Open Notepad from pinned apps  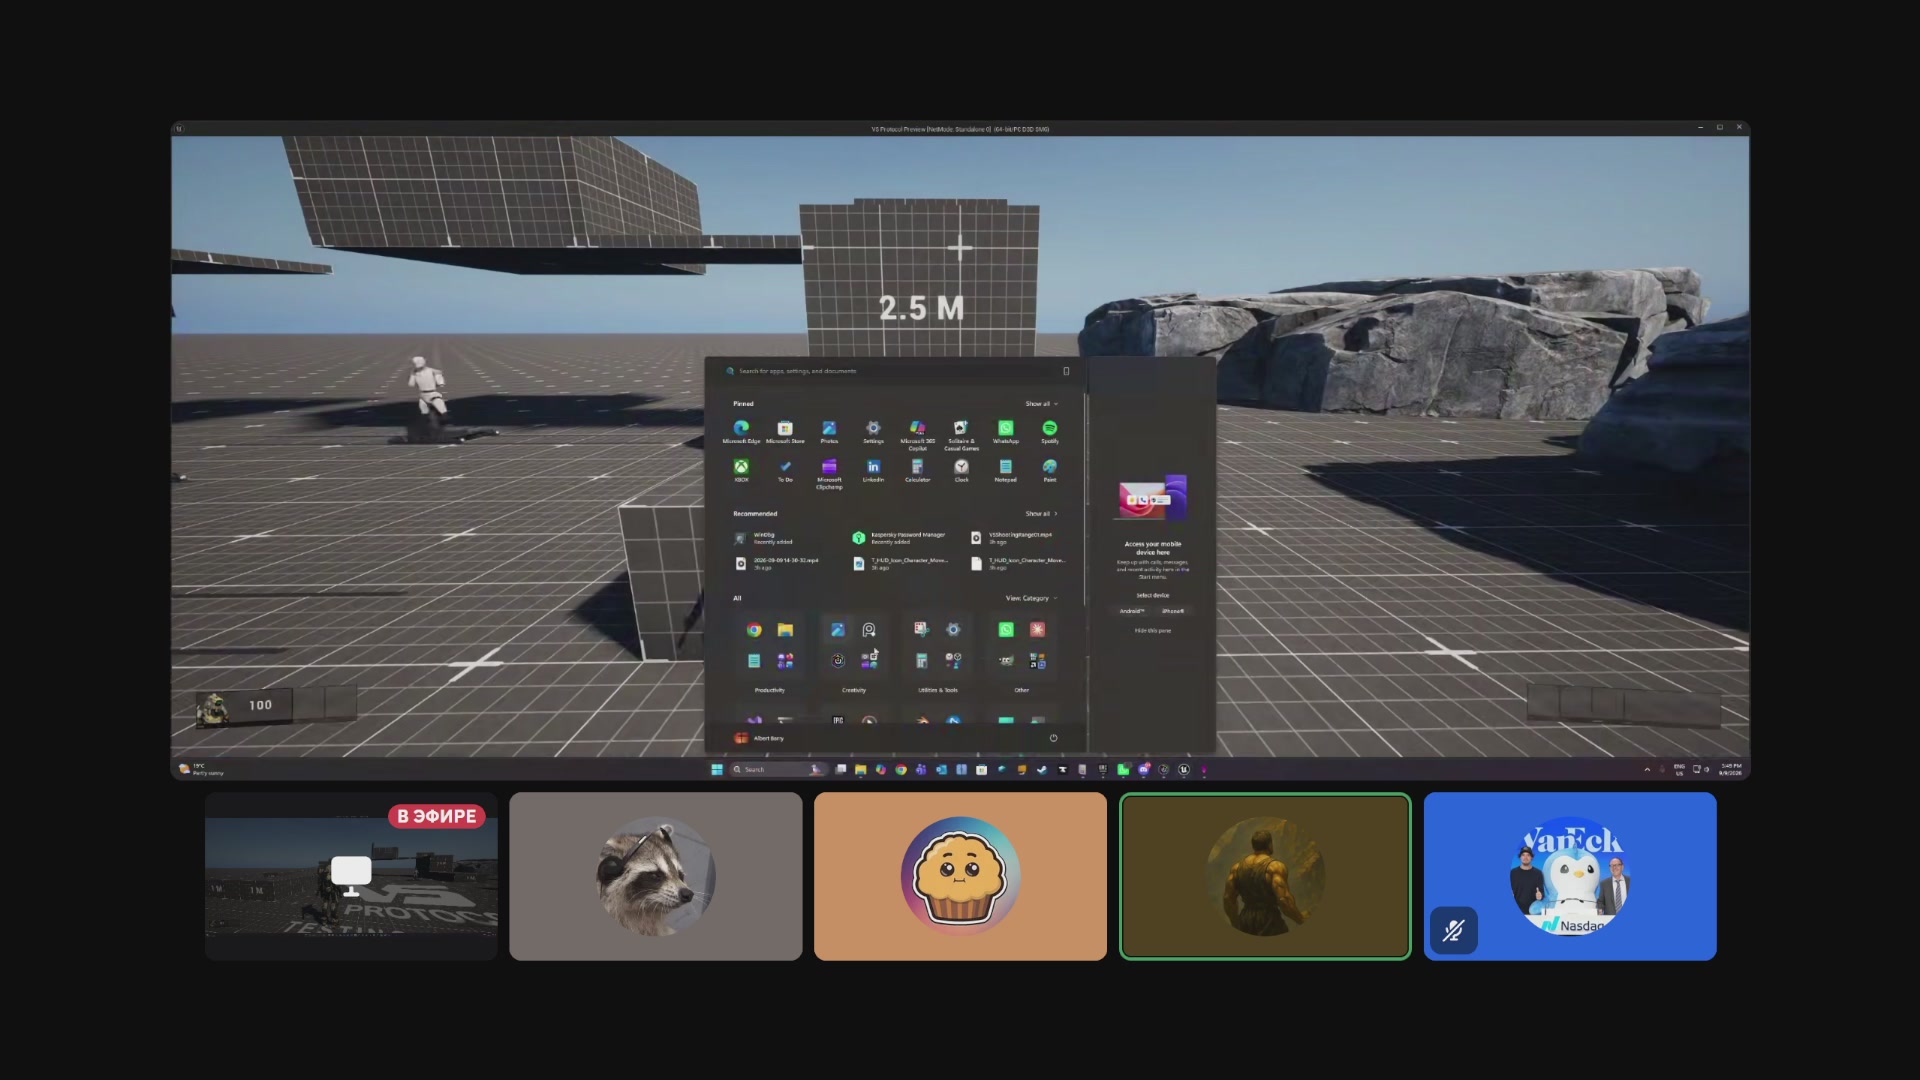1005,471
